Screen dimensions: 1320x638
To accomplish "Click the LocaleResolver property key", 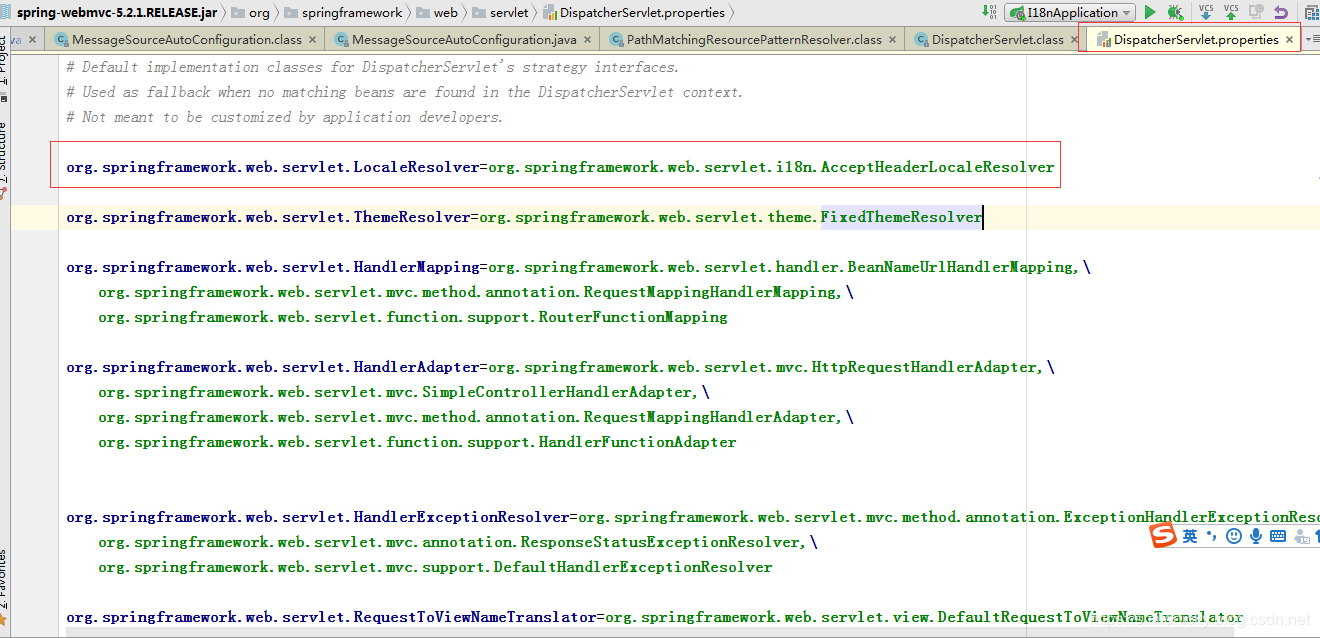I will click(273, 167).
